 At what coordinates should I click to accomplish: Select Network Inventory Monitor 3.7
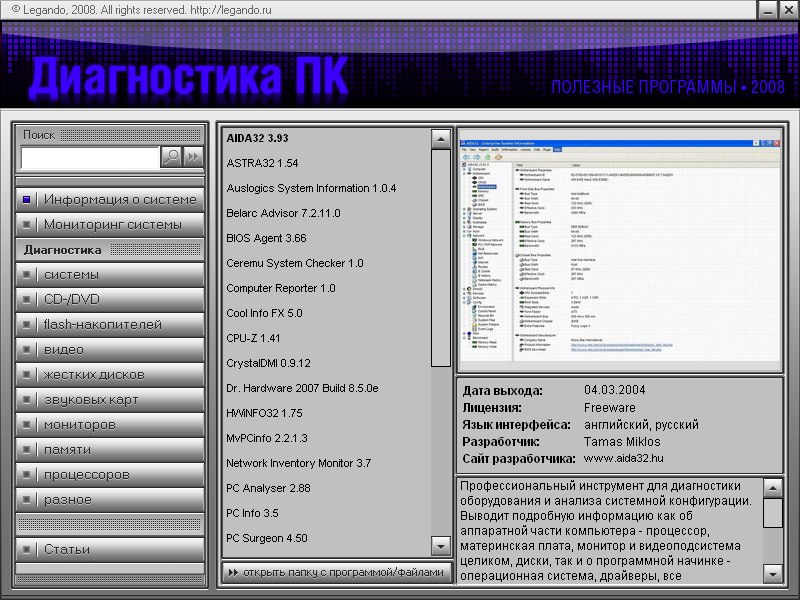click(298, 463)
